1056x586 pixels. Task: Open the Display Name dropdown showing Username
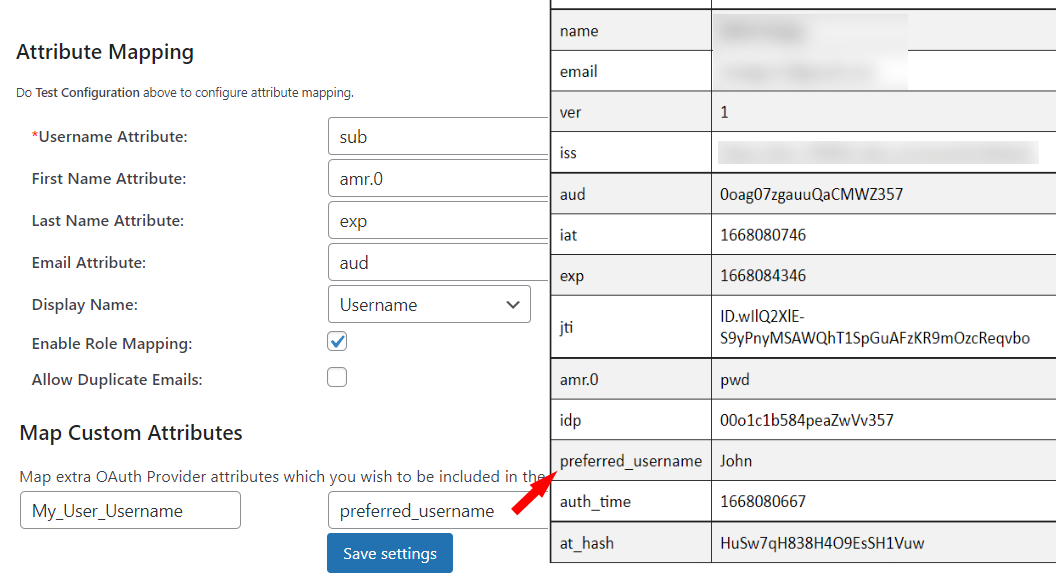point(429,304)
